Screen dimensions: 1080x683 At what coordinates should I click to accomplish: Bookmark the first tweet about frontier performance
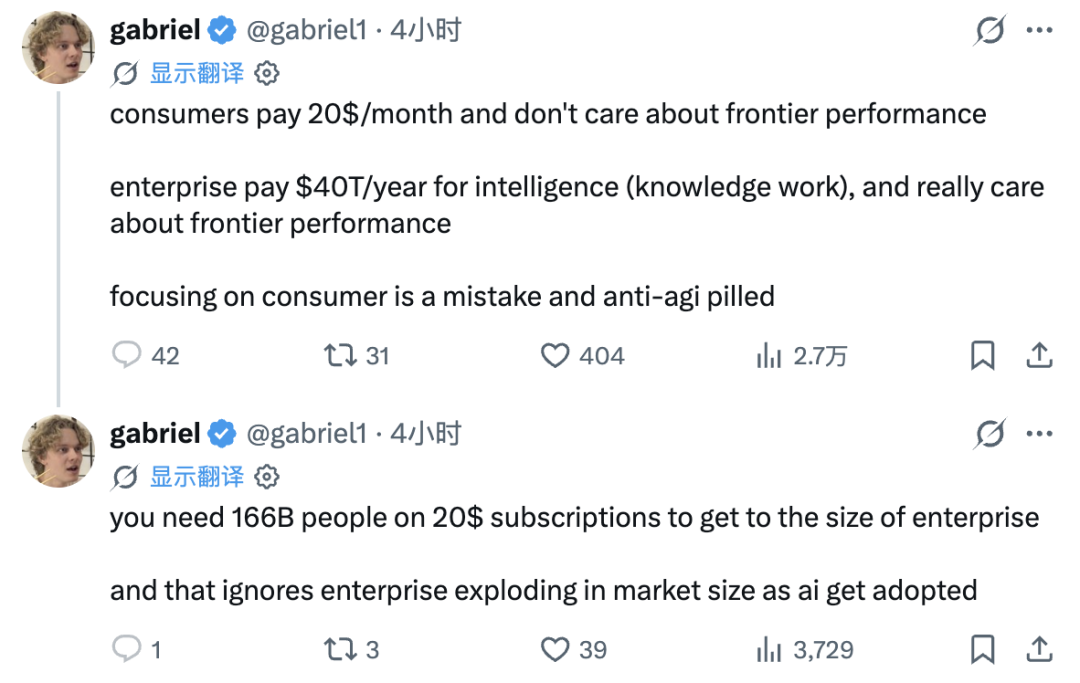[983, 355]
